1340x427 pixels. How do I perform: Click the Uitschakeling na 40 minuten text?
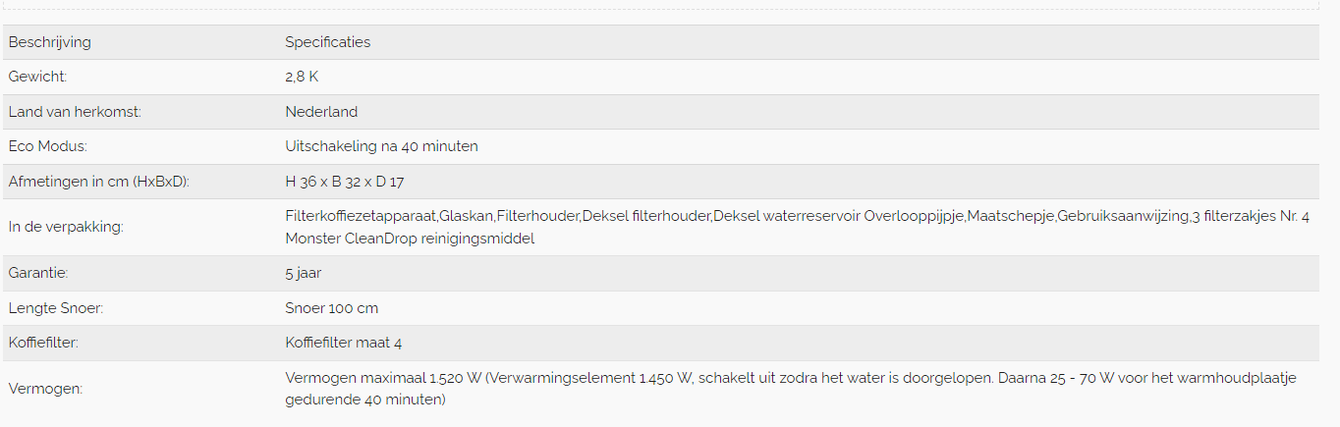coord(381,146)
